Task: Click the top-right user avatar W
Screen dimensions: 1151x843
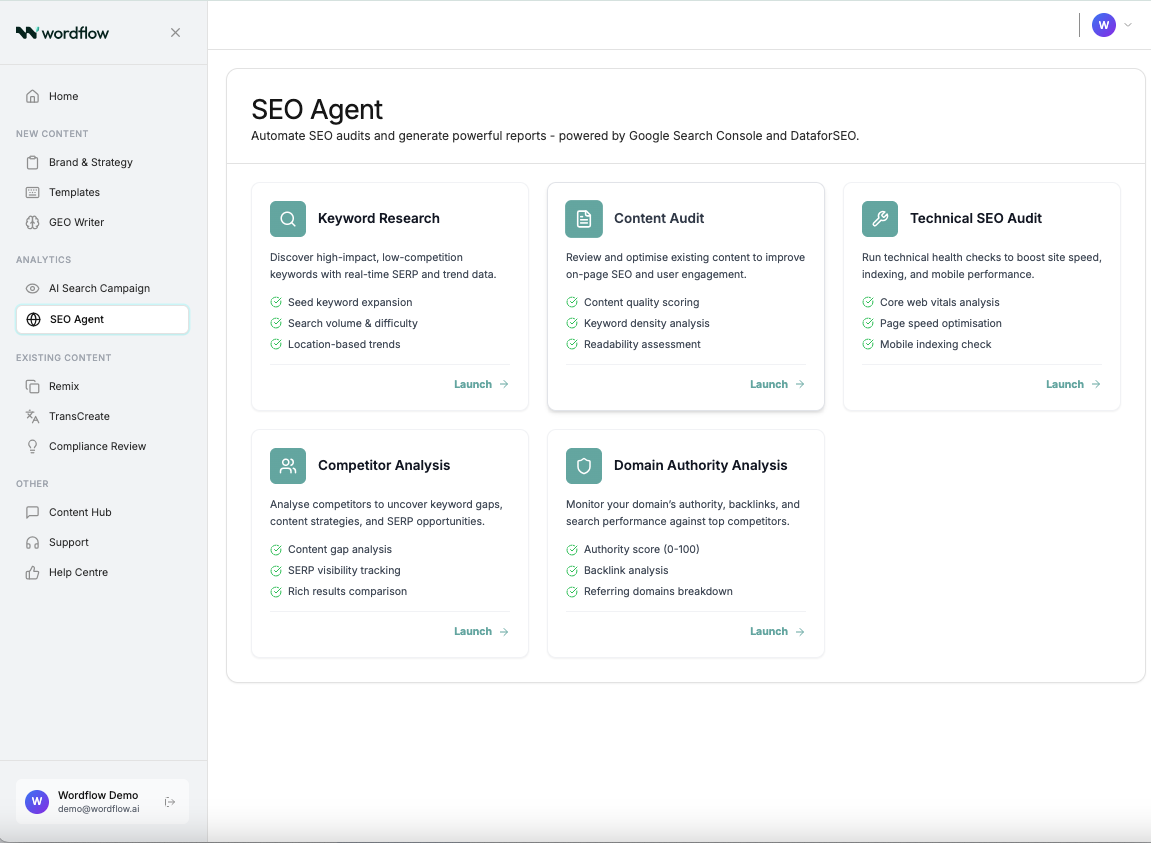Action: click(x=1103, y=25)
